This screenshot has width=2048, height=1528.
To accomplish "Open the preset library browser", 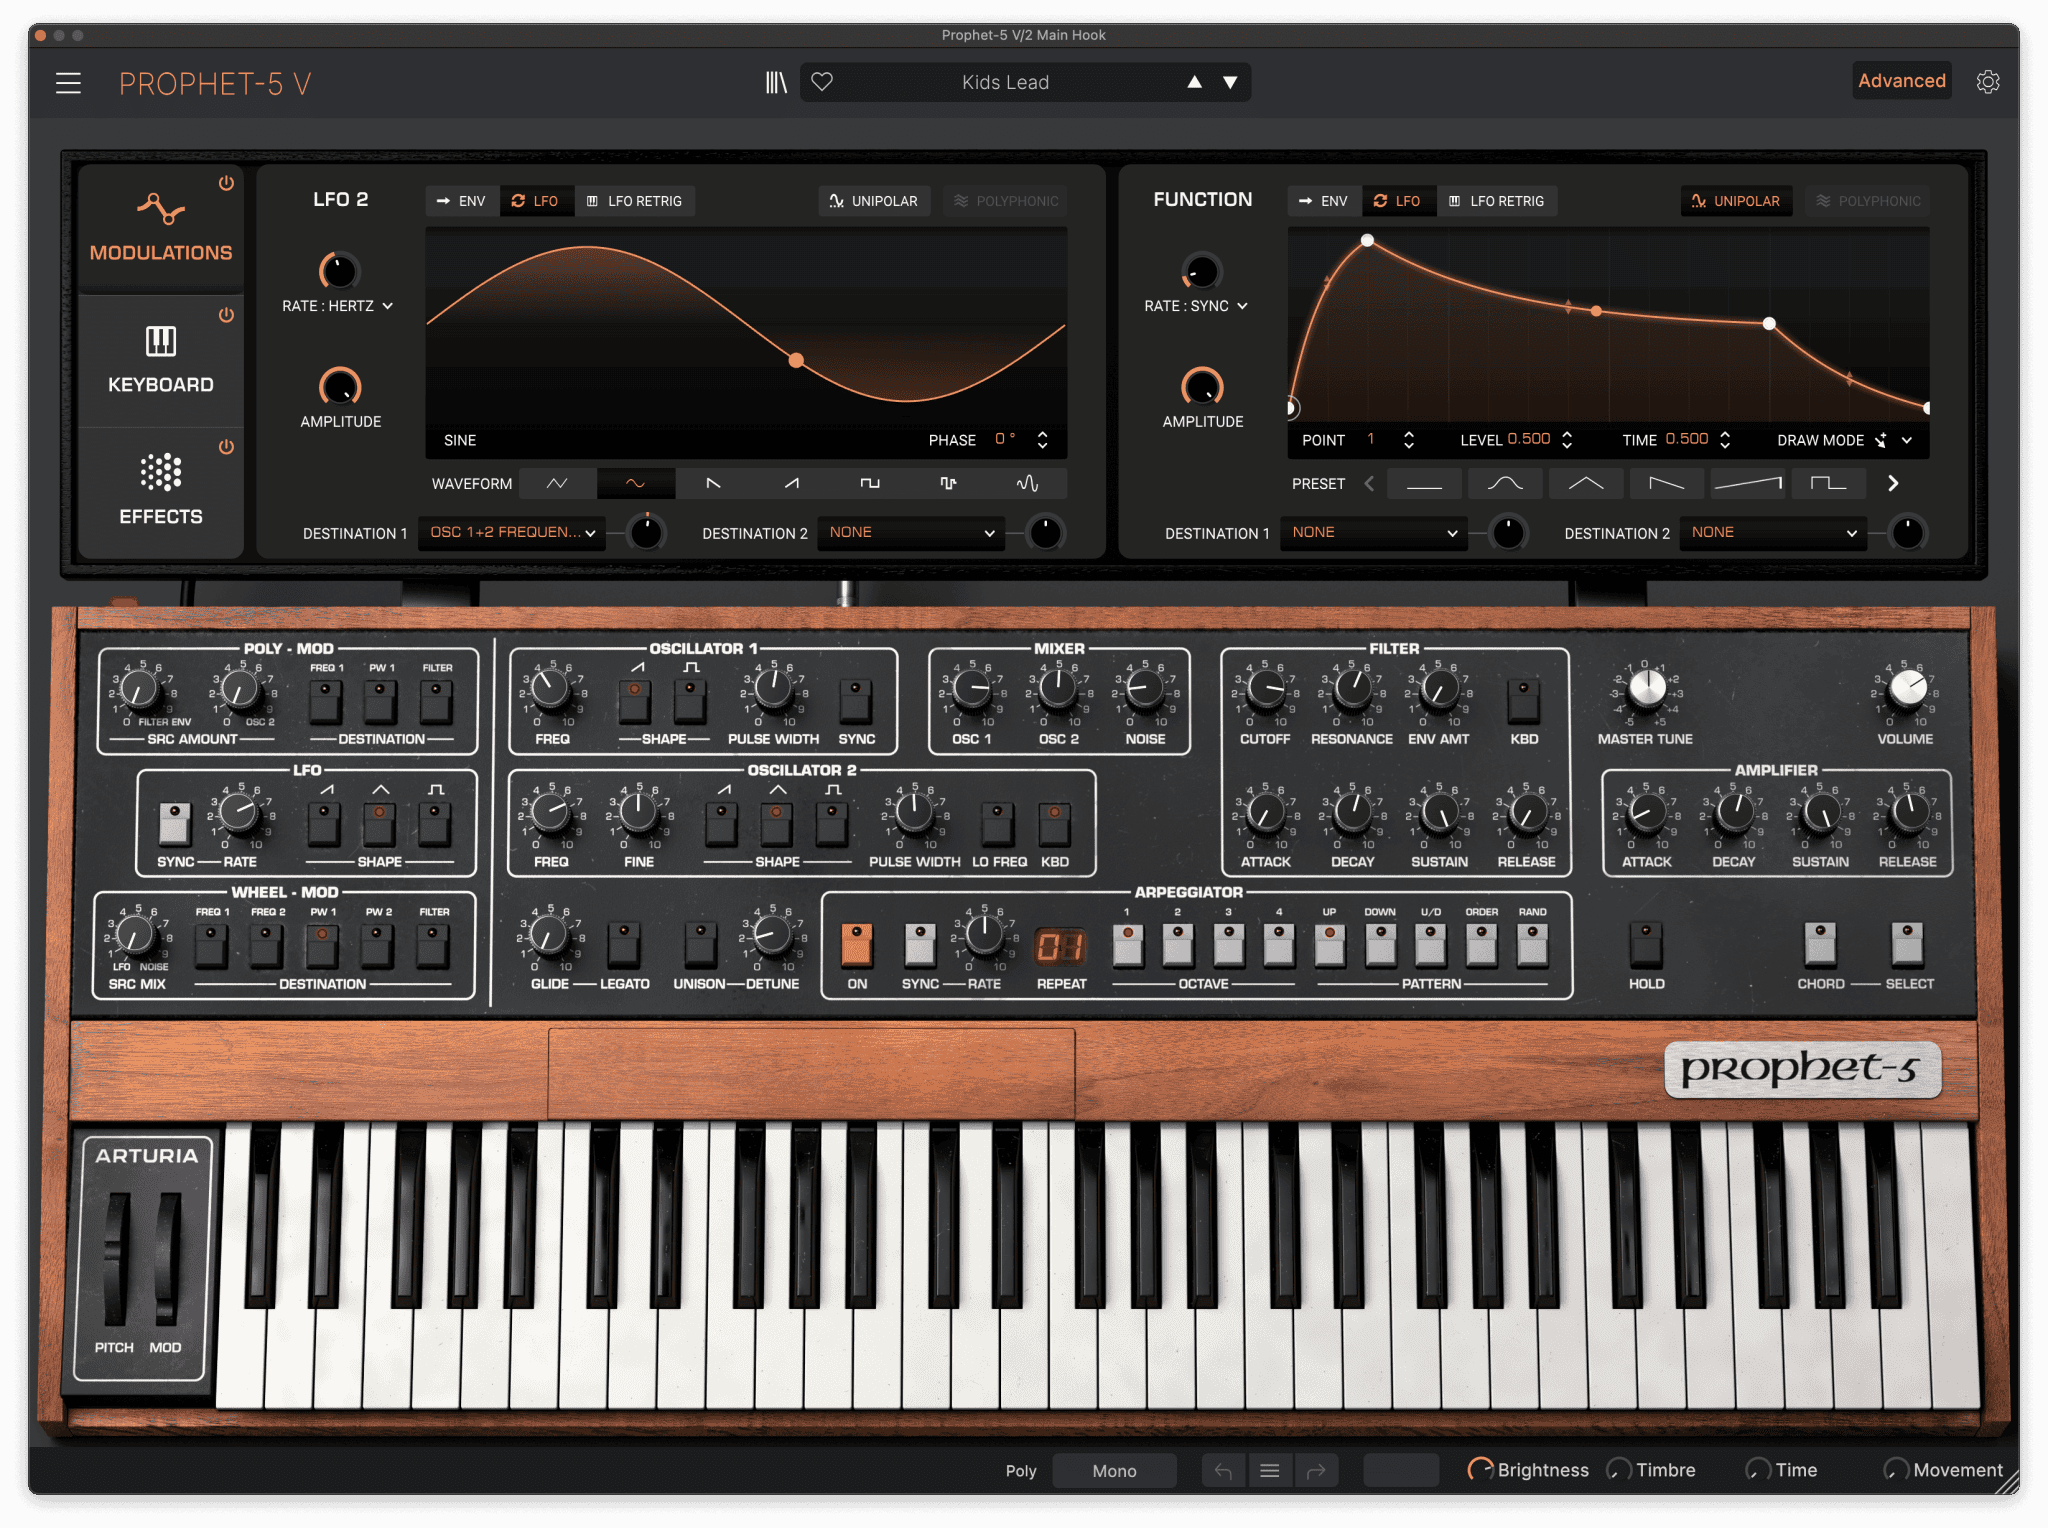I will pos(777,82).
